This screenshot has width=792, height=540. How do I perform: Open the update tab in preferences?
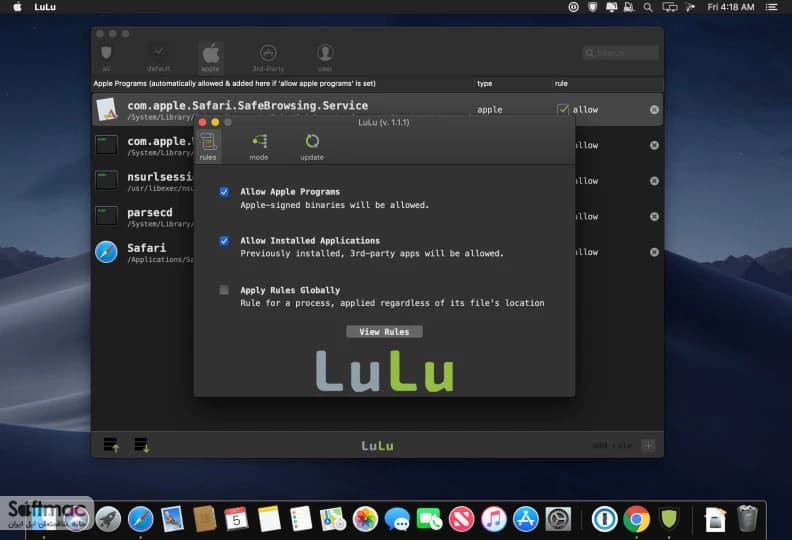point(312,146)
